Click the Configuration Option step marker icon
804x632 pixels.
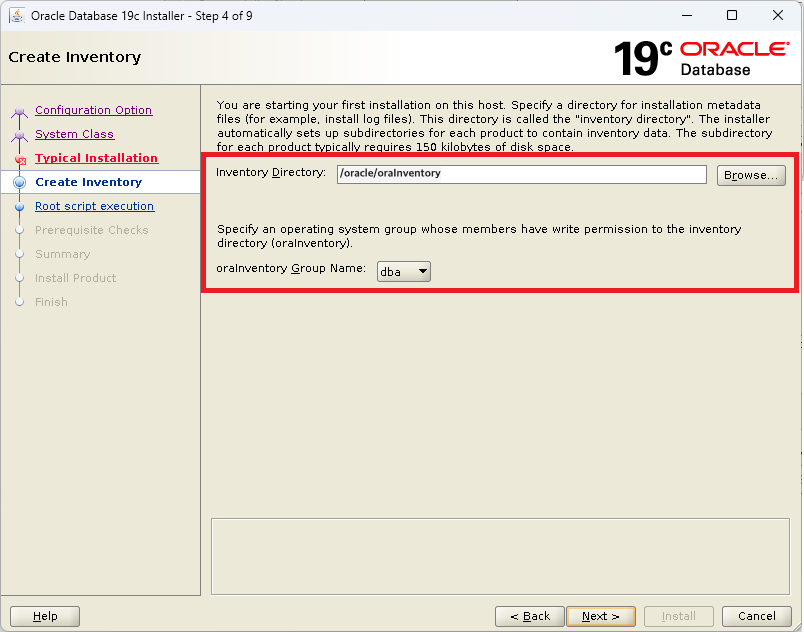coord(19,111)
